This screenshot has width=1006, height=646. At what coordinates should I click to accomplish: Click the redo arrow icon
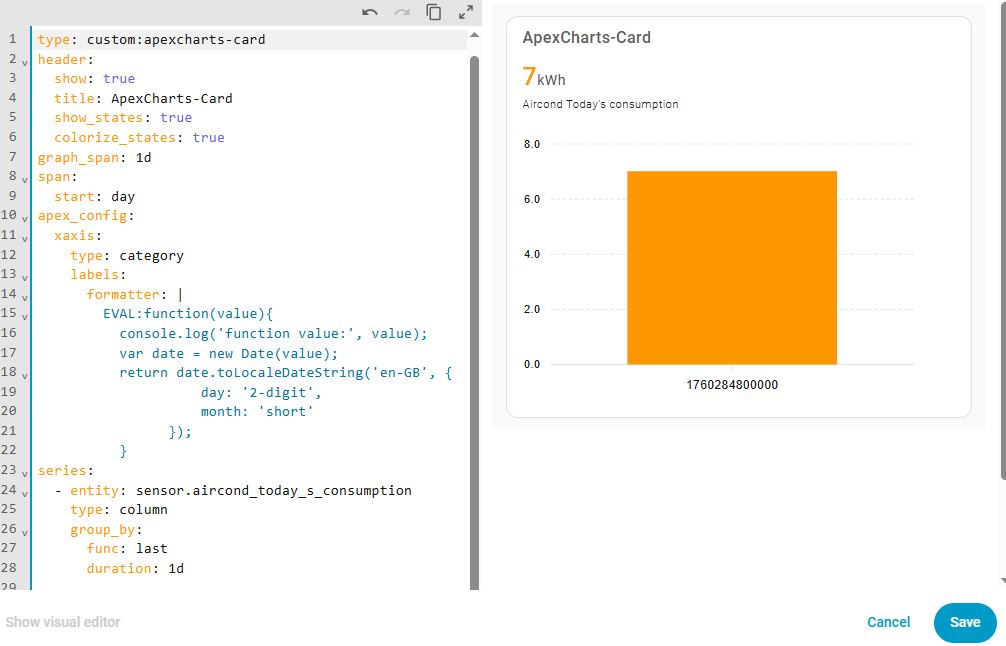[x=402, y=12]
